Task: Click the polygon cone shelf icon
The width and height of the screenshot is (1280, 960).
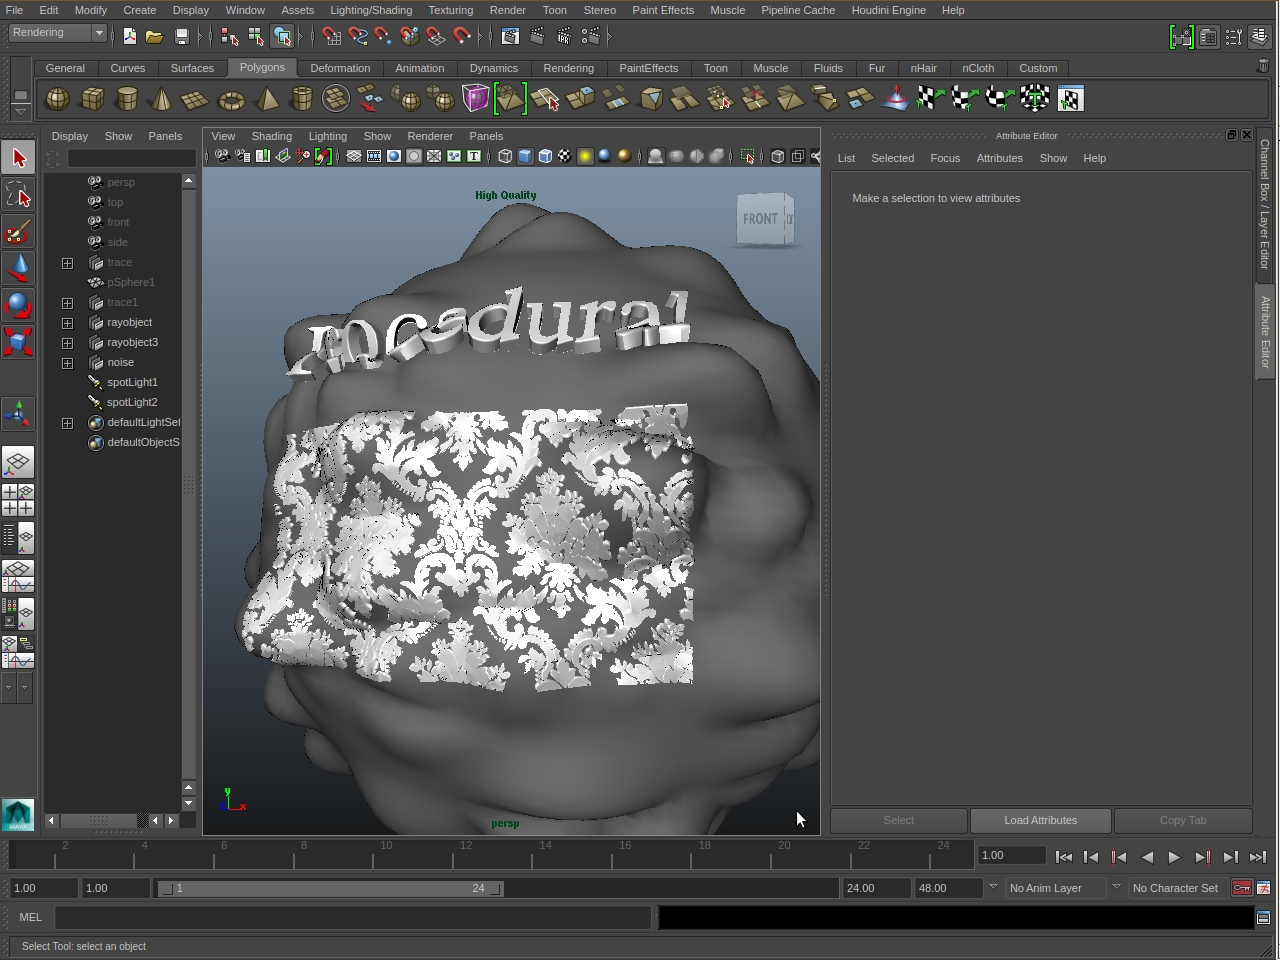Action: pyautogui.click(x=160, y=100)
